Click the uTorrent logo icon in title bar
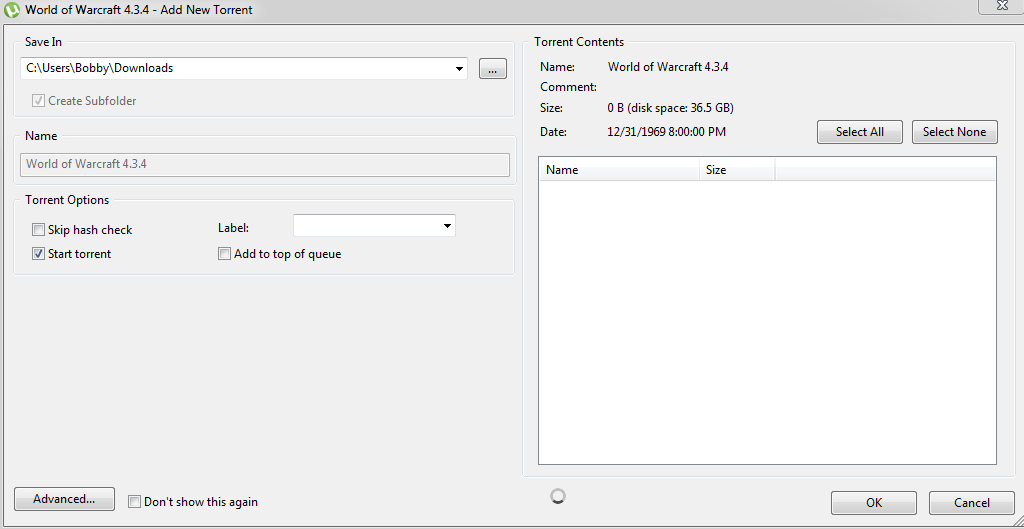The image size is (1024, 529). pos(12,10)
